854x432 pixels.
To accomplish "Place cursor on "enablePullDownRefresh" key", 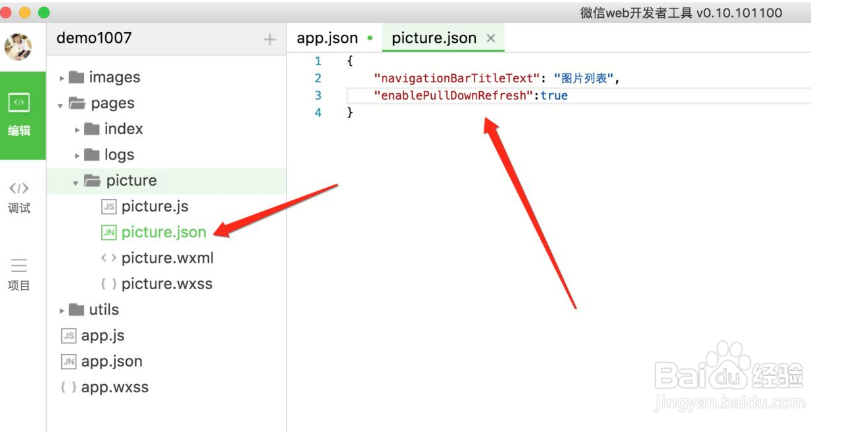I will [x=453, y=96].
